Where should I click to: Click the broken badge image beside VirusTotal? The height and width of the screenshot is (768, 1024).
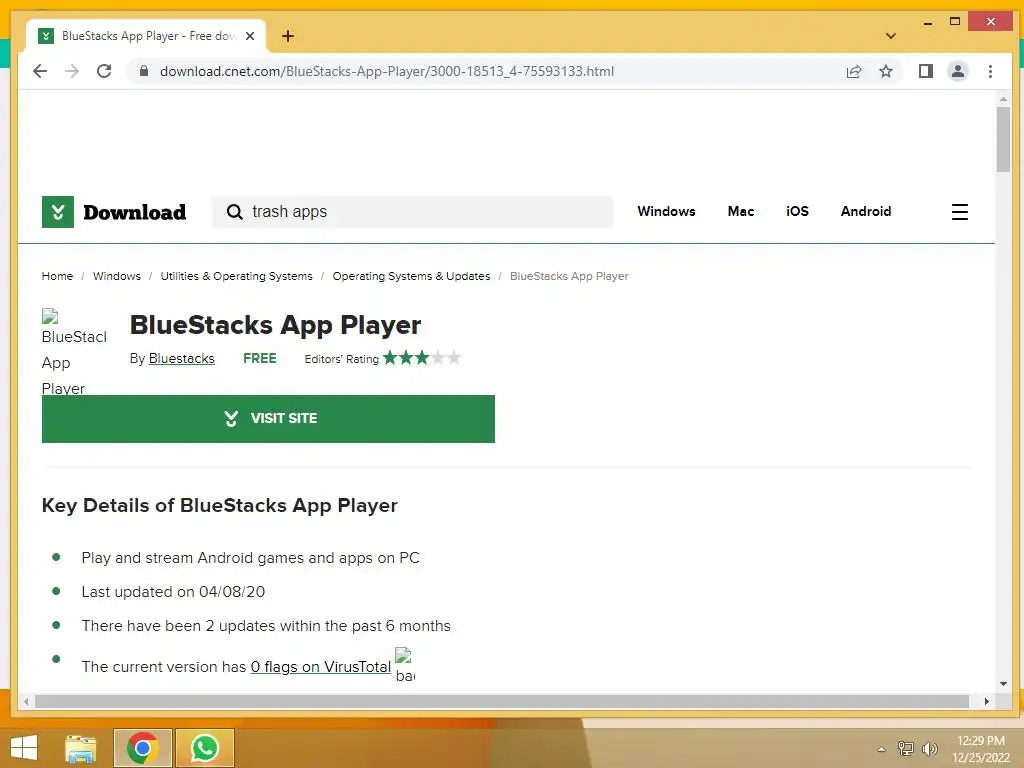click(x=405, y=665)
